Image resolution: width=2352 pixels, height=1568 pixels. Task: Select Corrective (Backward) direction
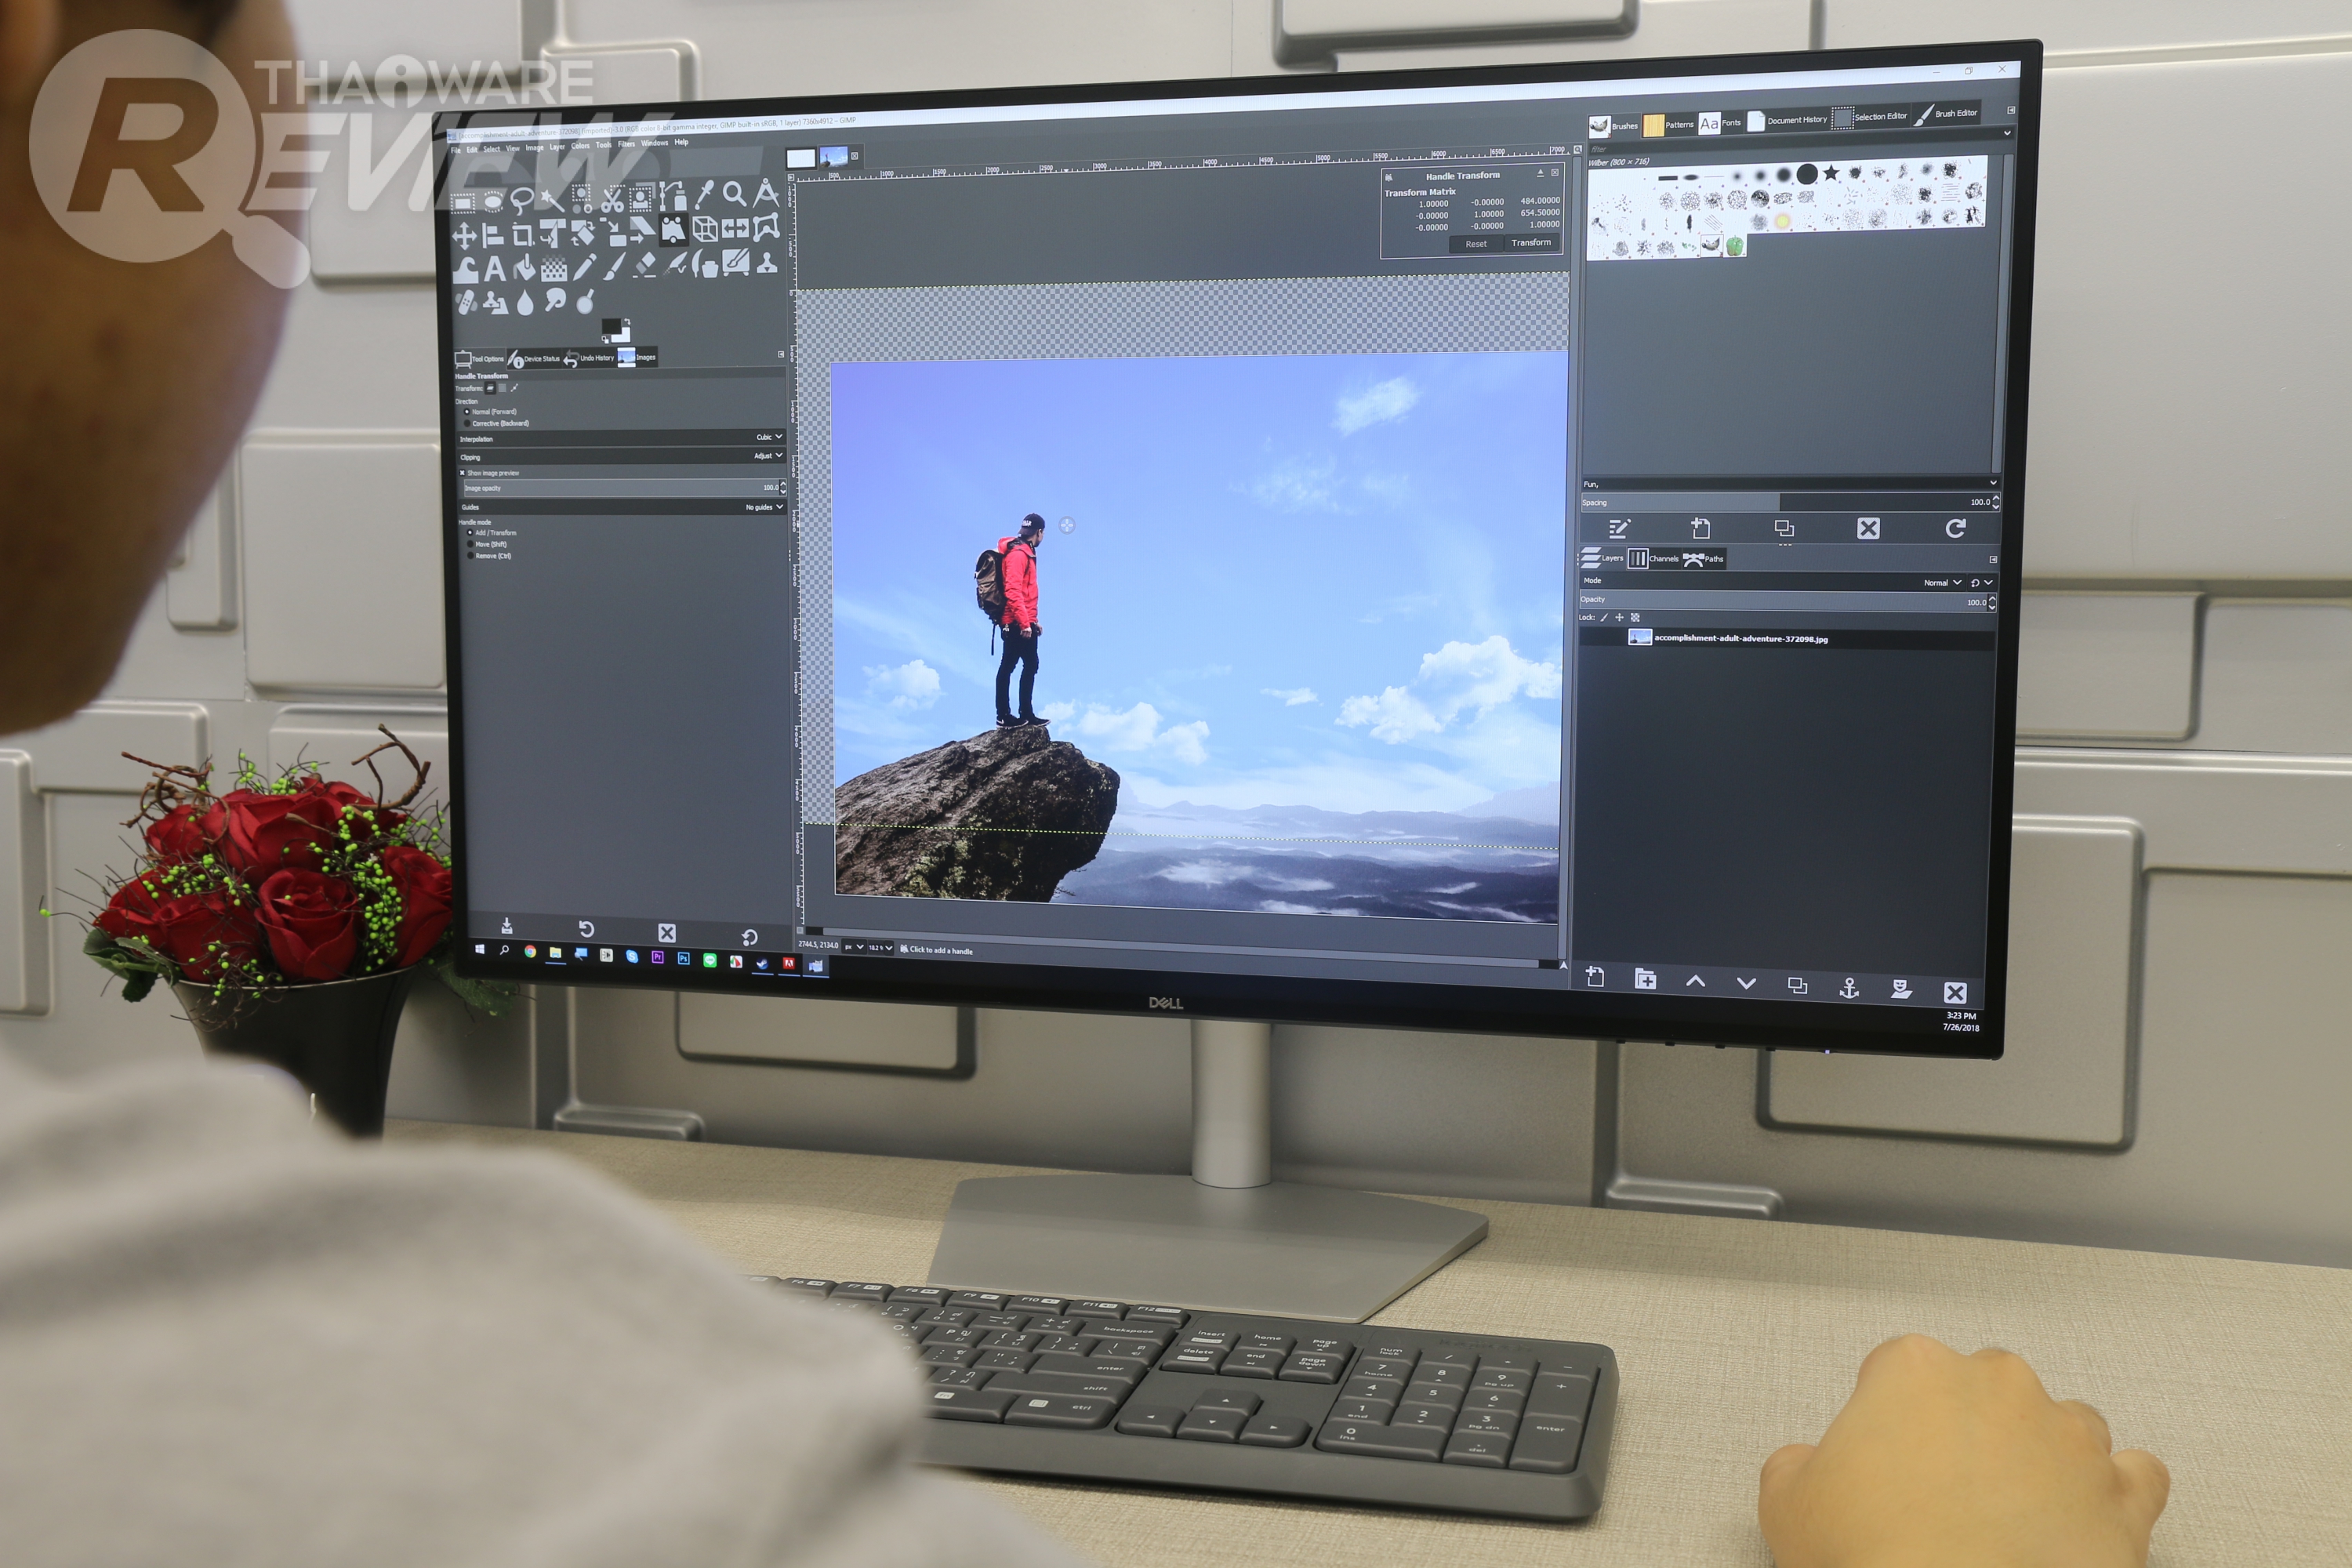(467, 423)
